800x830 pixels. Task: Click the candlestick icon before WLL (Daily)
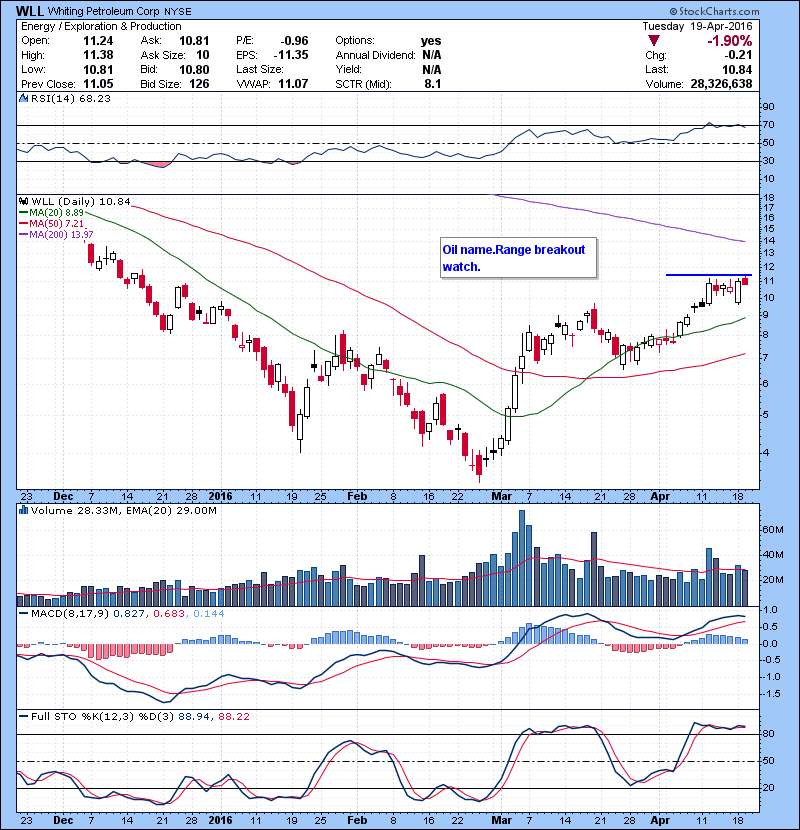(23, 201)
